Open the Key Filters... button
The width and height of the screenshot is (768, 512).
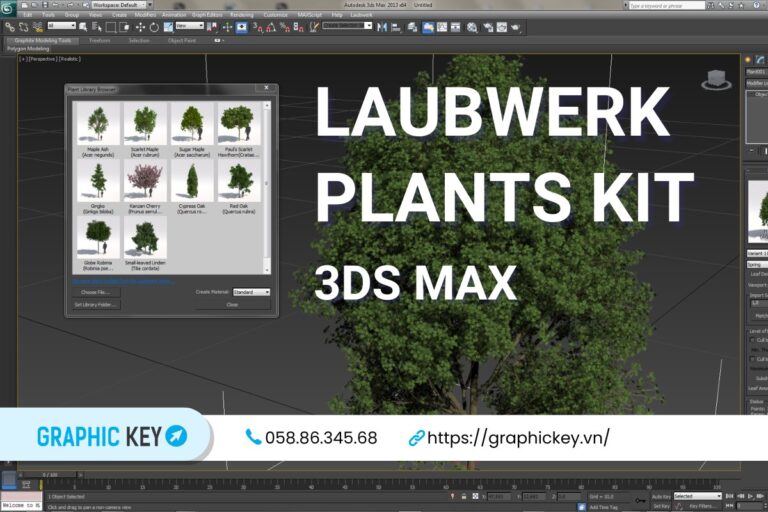[702, 506]
